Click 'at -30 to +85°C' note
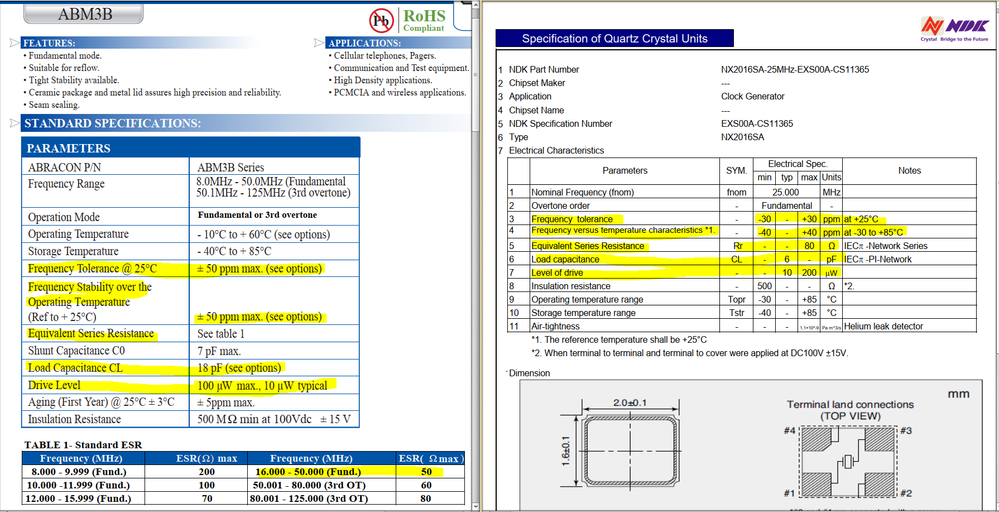999x512 pixels. coord(875,232)
